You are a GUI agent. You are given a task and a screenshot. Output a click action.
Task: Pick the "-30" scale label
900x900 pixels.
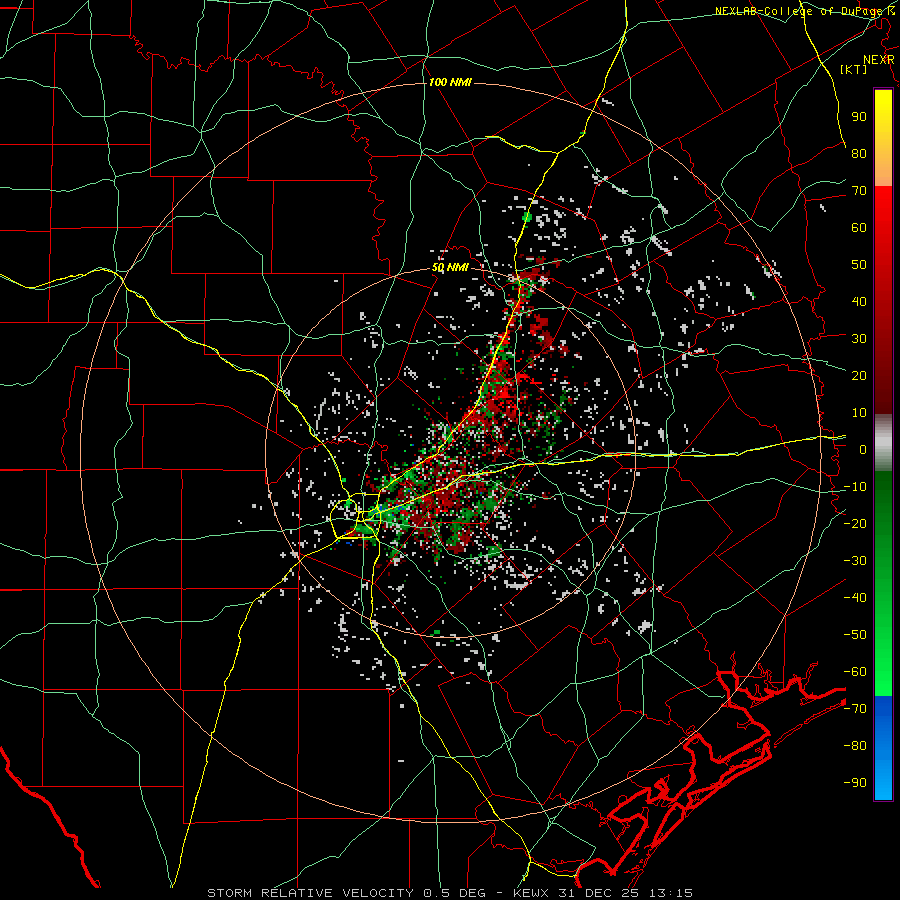pyautogui.click(x=855, y=561)
